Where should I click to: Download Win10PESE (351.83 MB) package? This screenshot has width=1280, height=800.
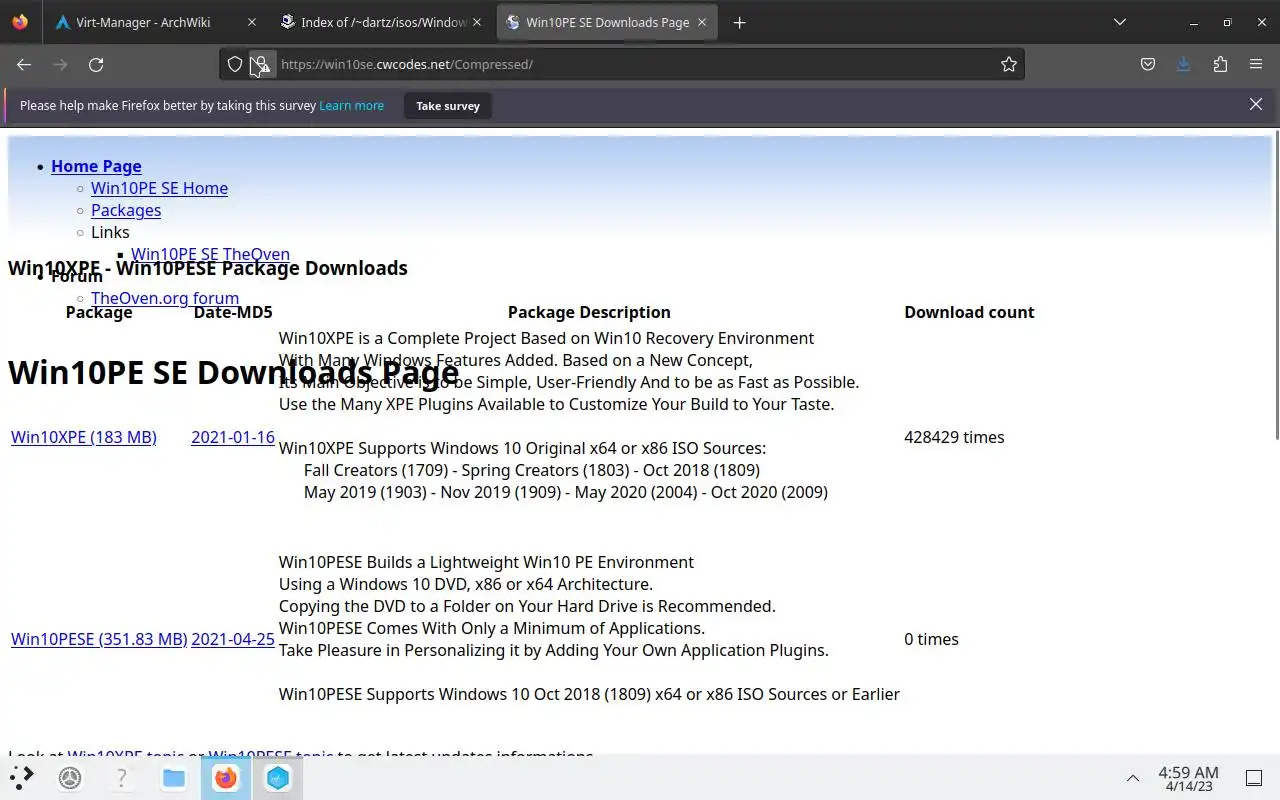pos(99,639)
